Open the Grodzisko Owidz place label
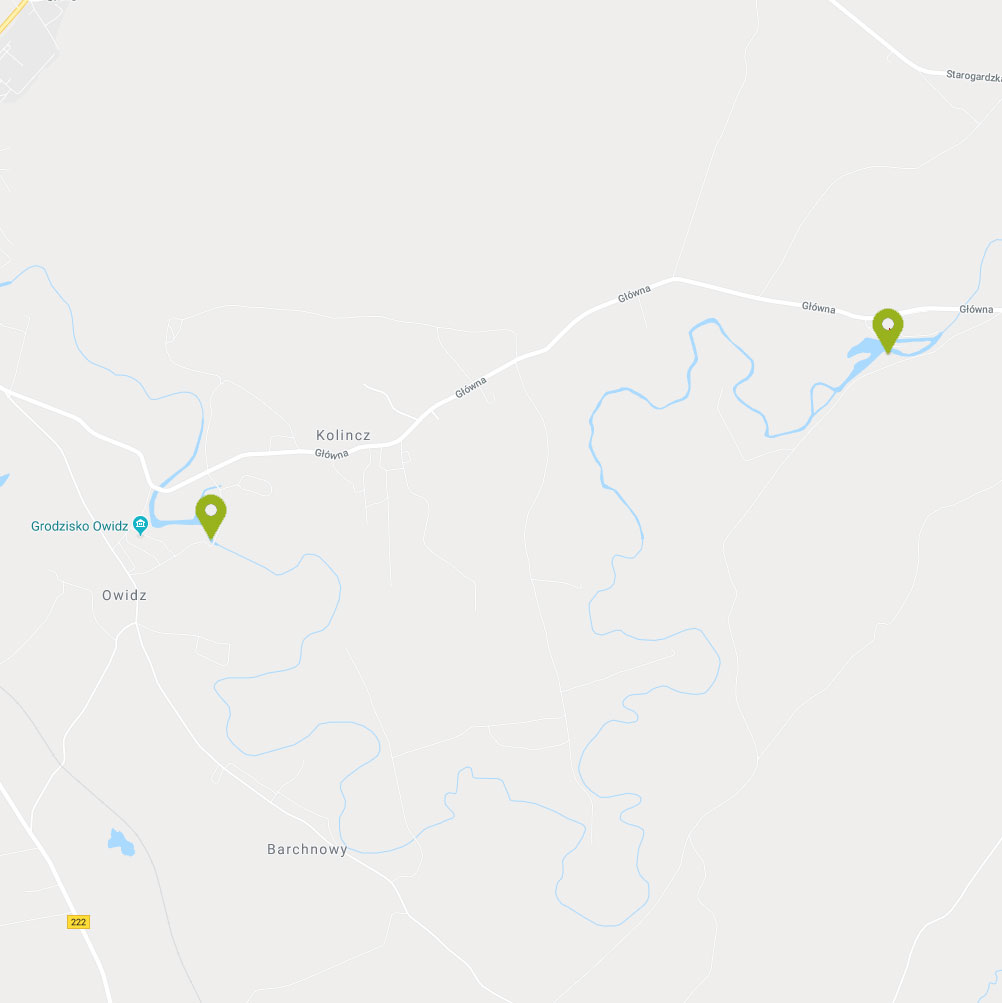Image resolution: width=1002 pixels, height=1003 pixels. point(79,526)
